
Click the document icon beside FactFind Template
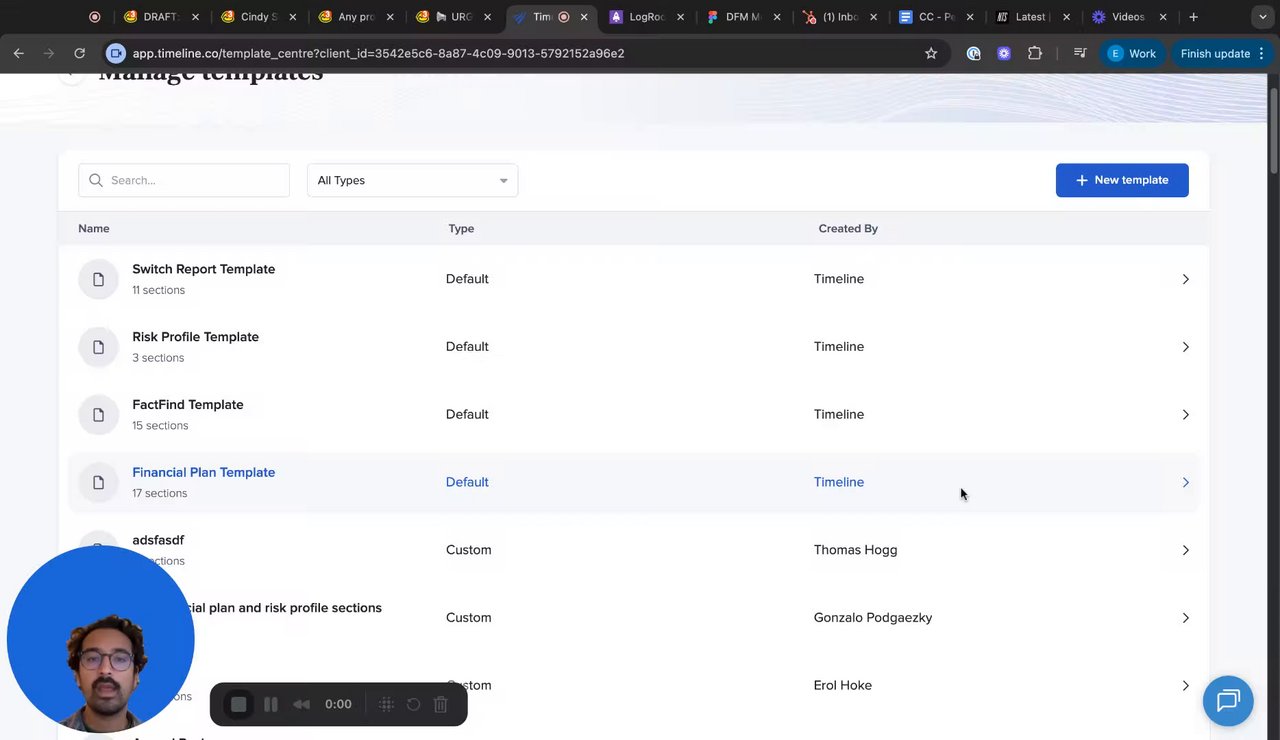coord(98,415)
